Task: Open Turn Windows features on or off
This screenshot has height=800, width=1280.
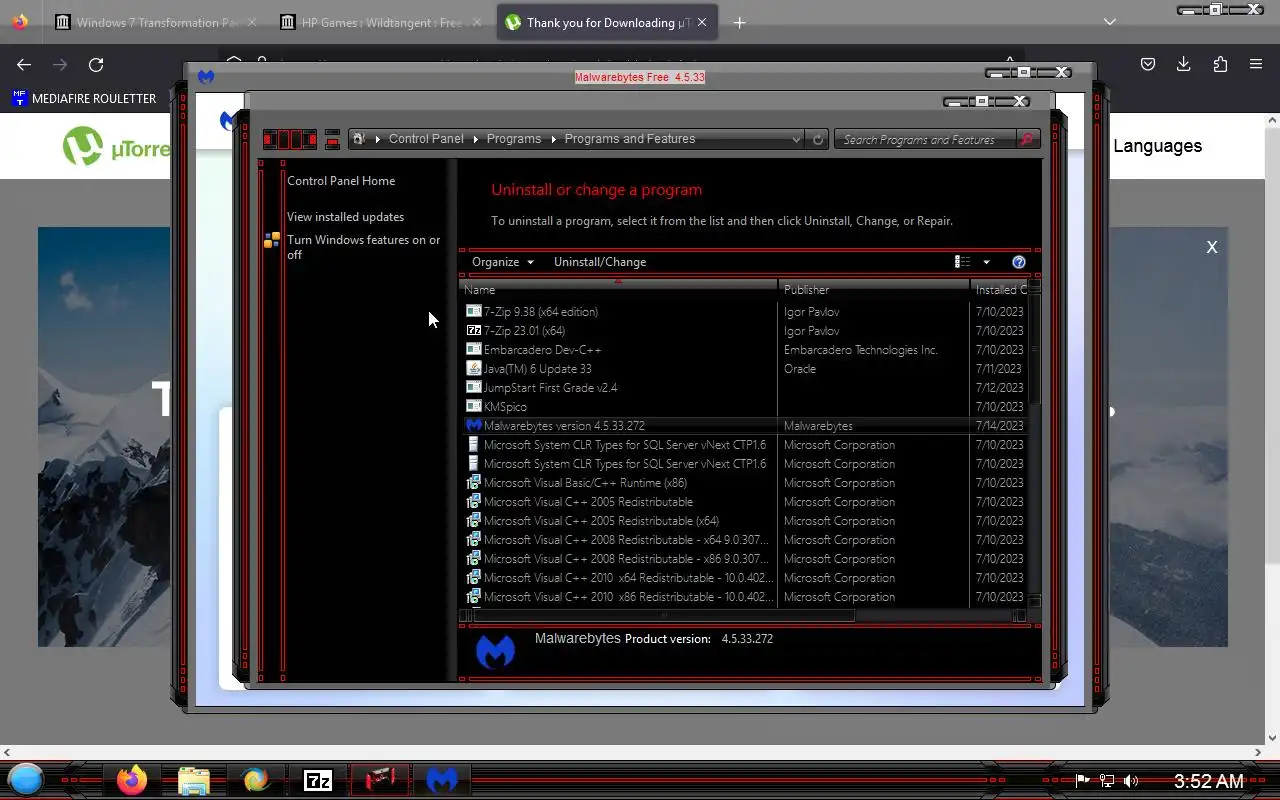Action: tap(363, 247)
